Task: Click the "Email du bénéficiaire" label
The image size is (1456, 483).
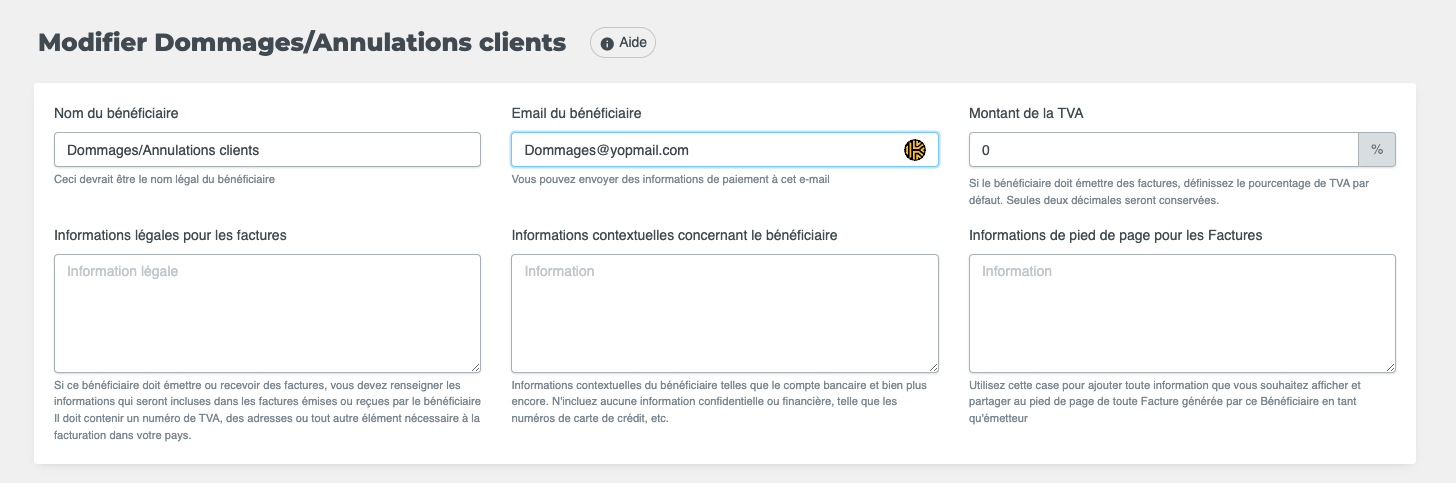Action: 576,113
